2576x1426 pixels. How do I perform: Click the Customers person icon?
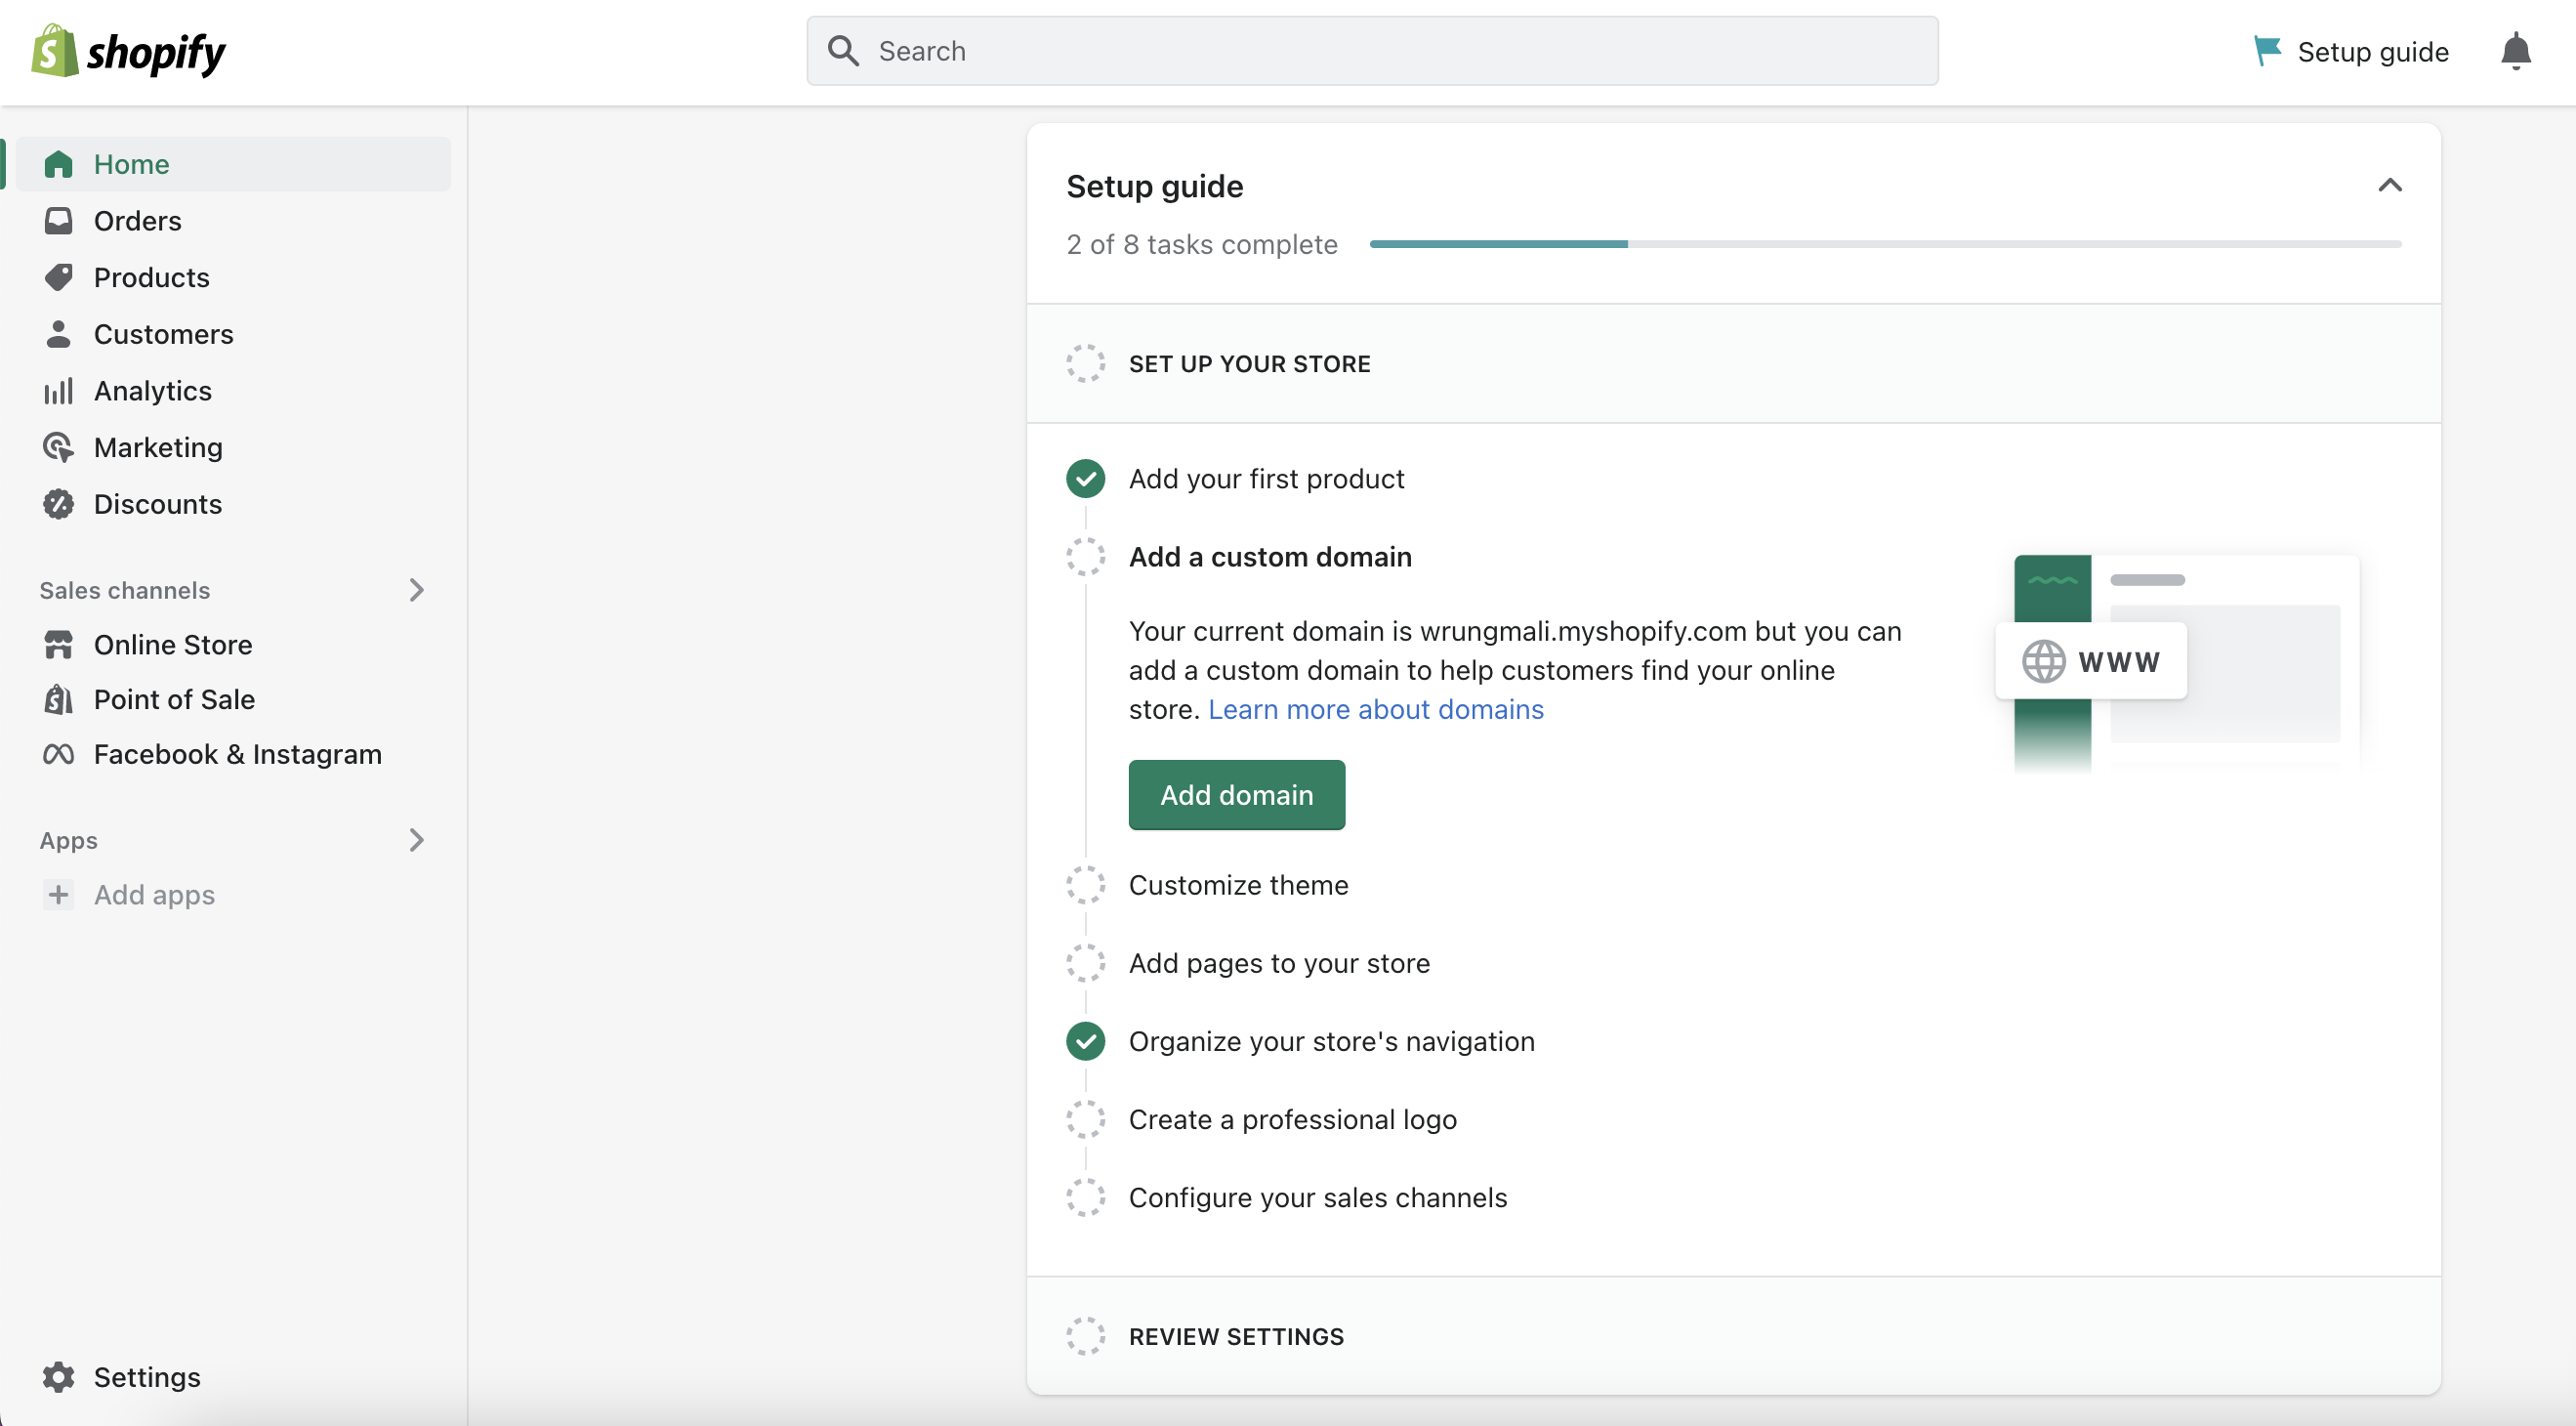click(59, 334)
